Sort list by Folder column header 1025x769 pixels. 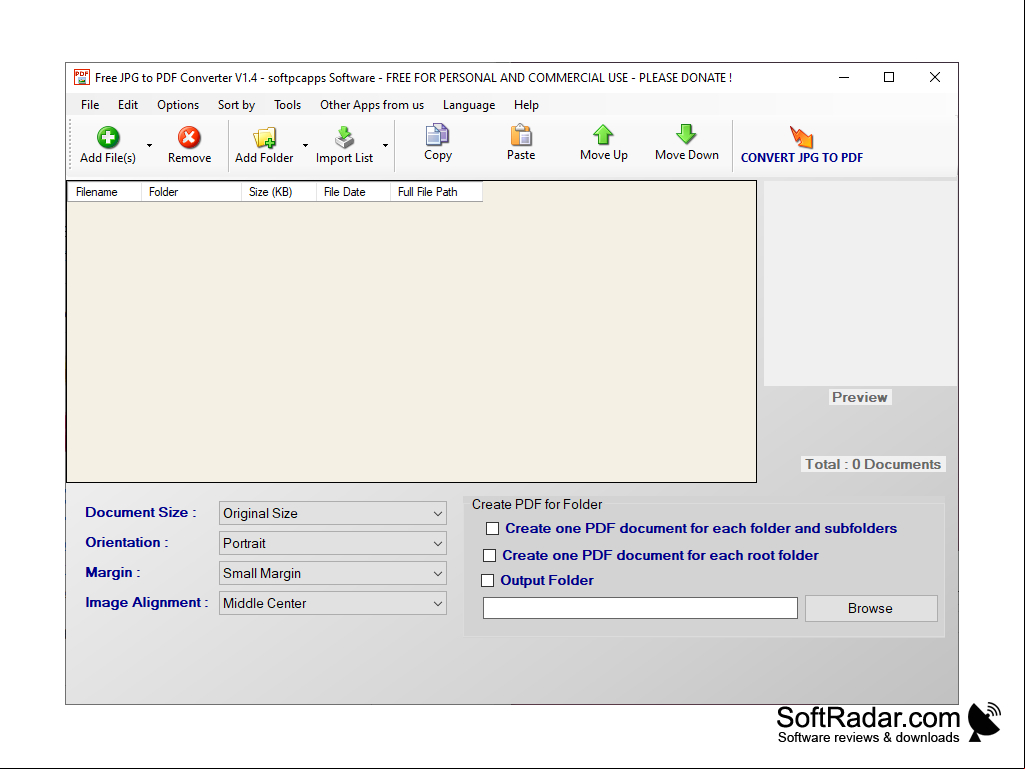coord(192,192)
